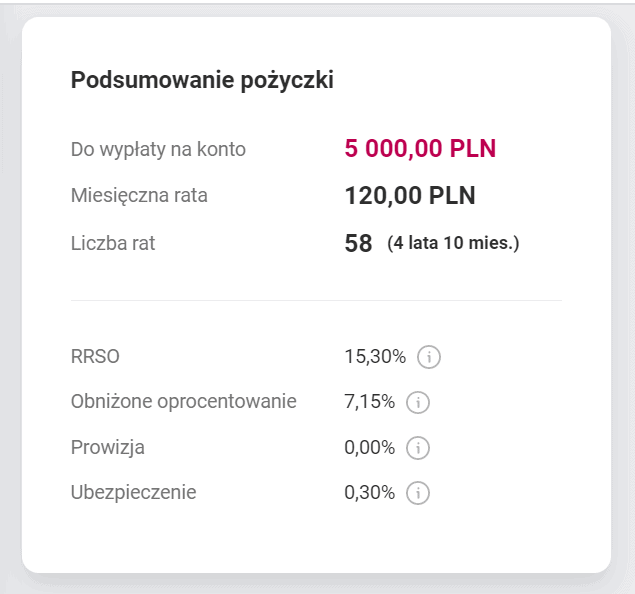The image size is (635, 594).
Task: Click the 120,00 PLN monthly installment value
Action: [410, 195]
